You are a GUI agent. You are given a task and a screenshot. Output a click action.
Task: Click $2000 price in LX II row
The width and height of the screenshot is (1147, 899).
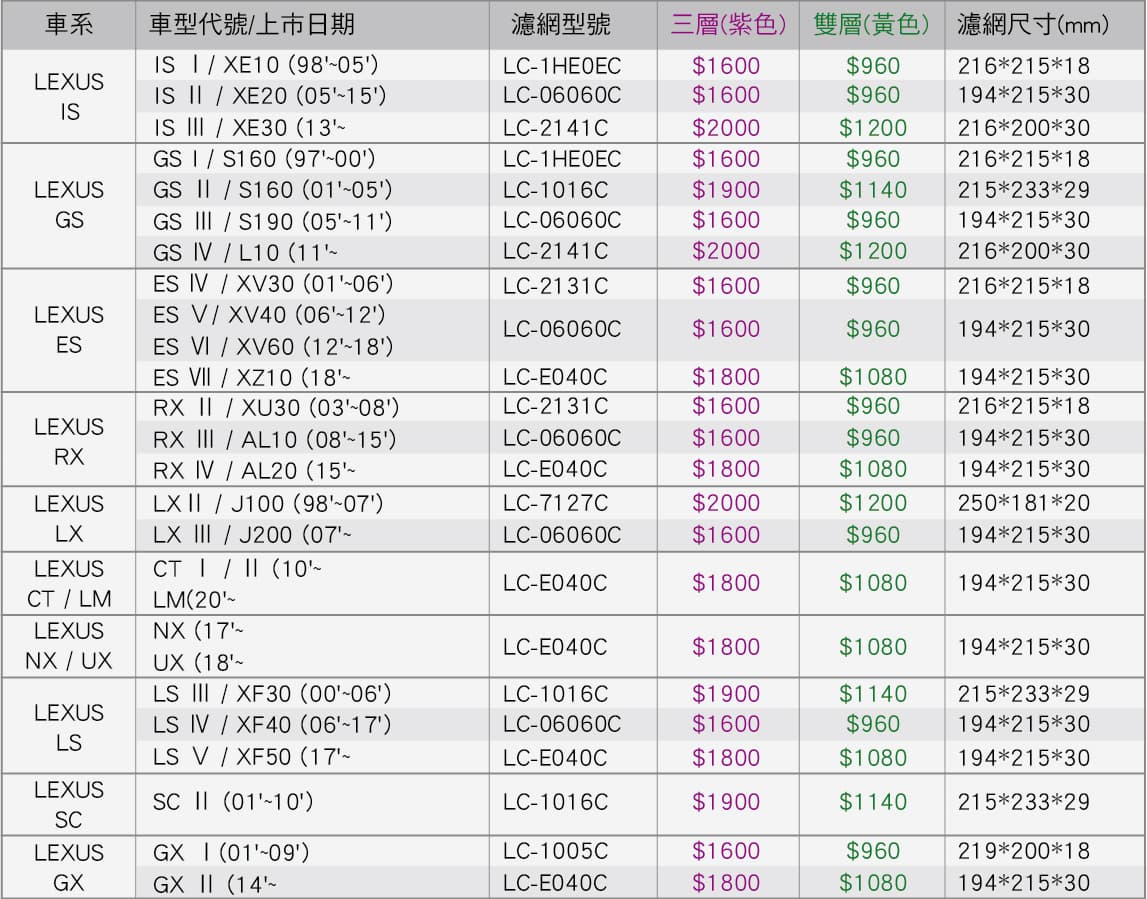[x=726, y=503]
